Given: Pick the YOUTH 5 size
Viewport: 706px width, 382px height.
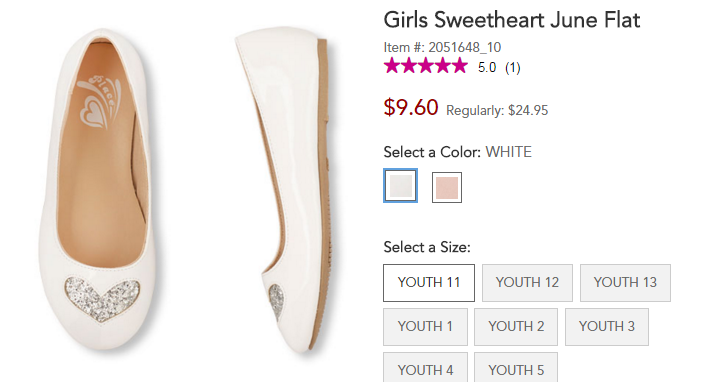Looking at the screenshot, I should click(516, 368).
